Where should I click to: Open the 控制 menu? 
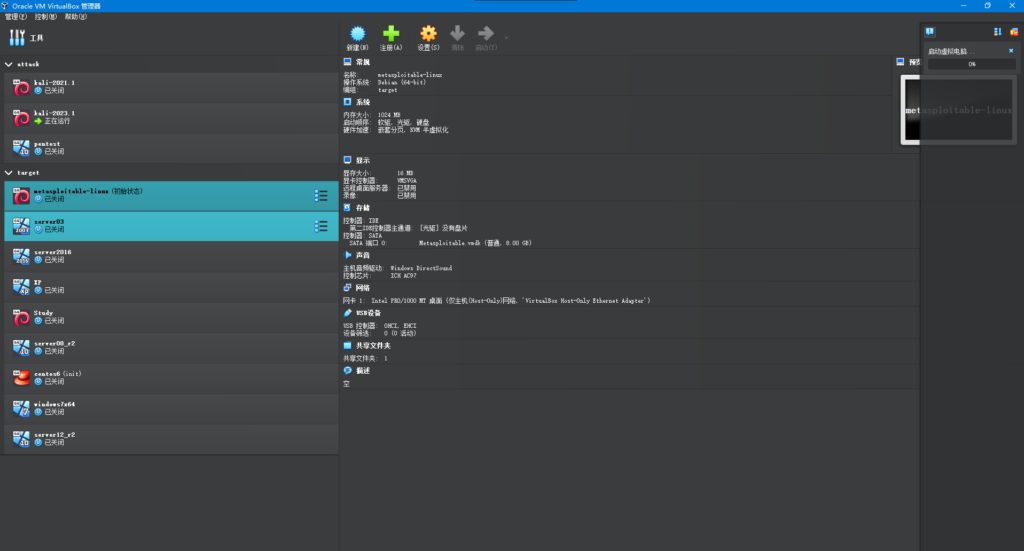pos(46,17)
